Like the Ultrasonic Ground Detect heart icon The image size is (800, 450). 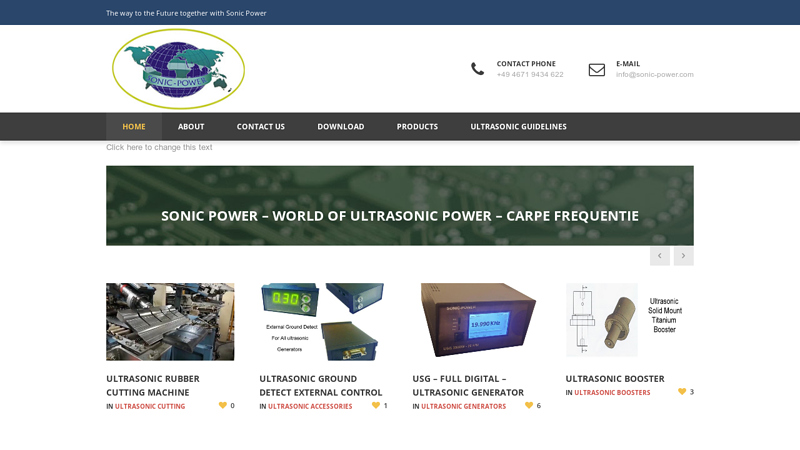(376, 406)
